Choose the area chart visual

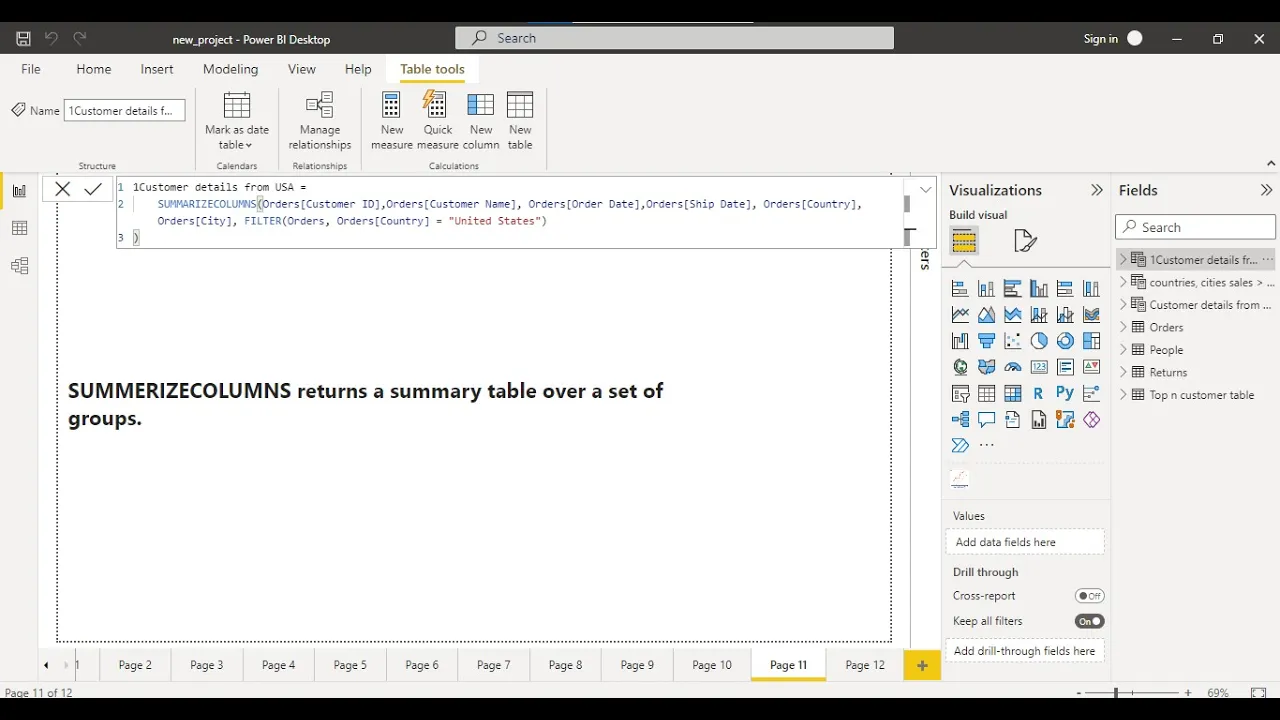(987, 315)
